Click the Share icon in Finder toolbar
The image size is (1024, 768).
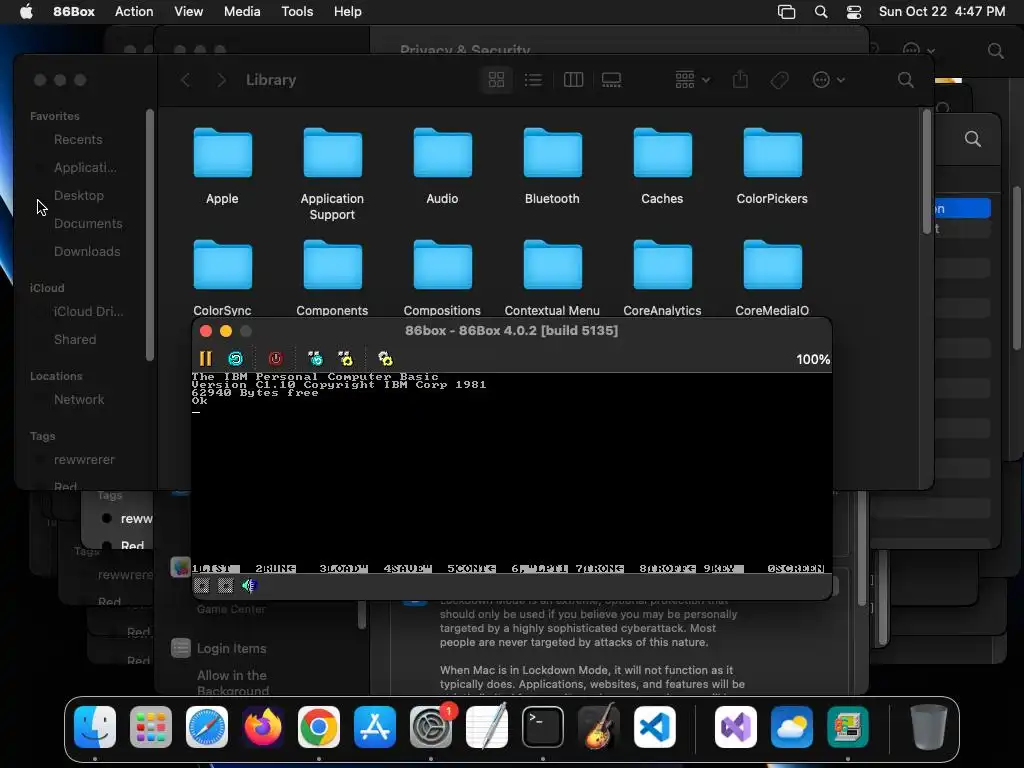coord(740,80)
